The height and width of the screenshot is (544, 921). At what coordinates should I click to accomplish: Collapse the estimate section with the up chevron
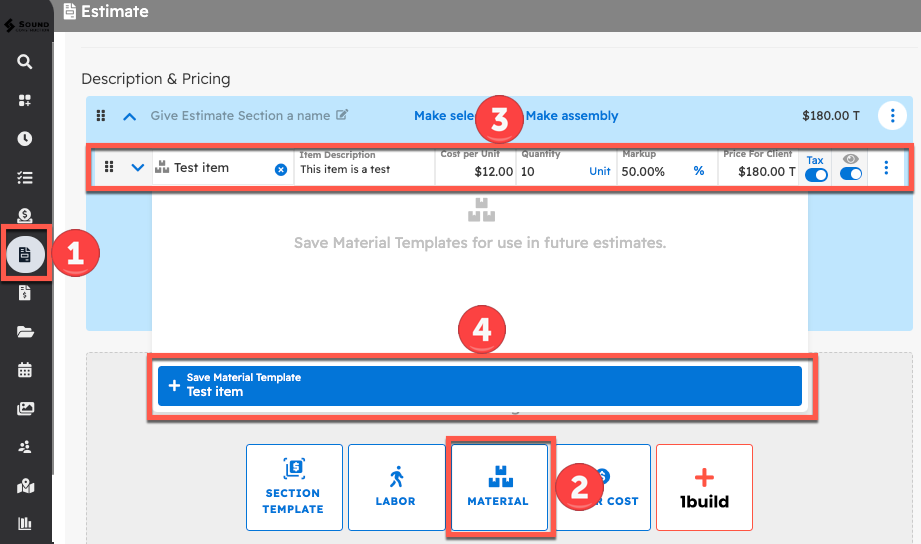129,116
